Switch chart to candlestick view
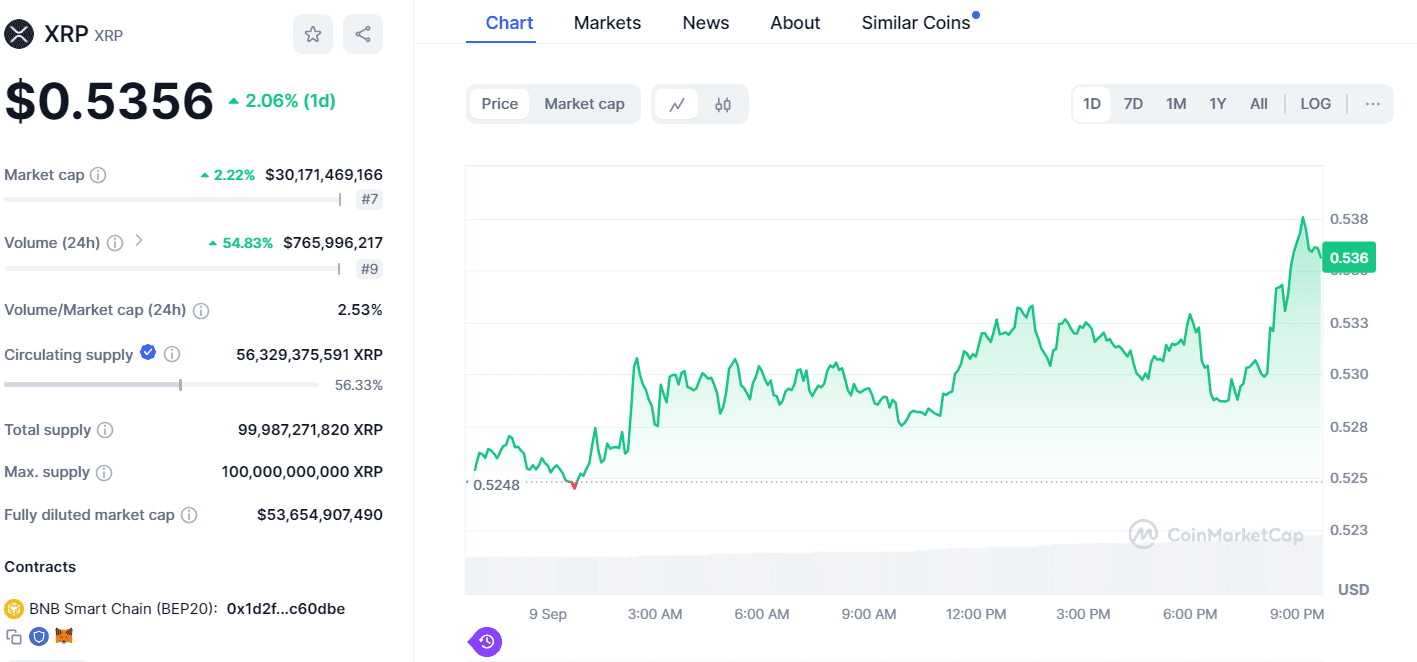1417x662 pixels. click(723, 103)
